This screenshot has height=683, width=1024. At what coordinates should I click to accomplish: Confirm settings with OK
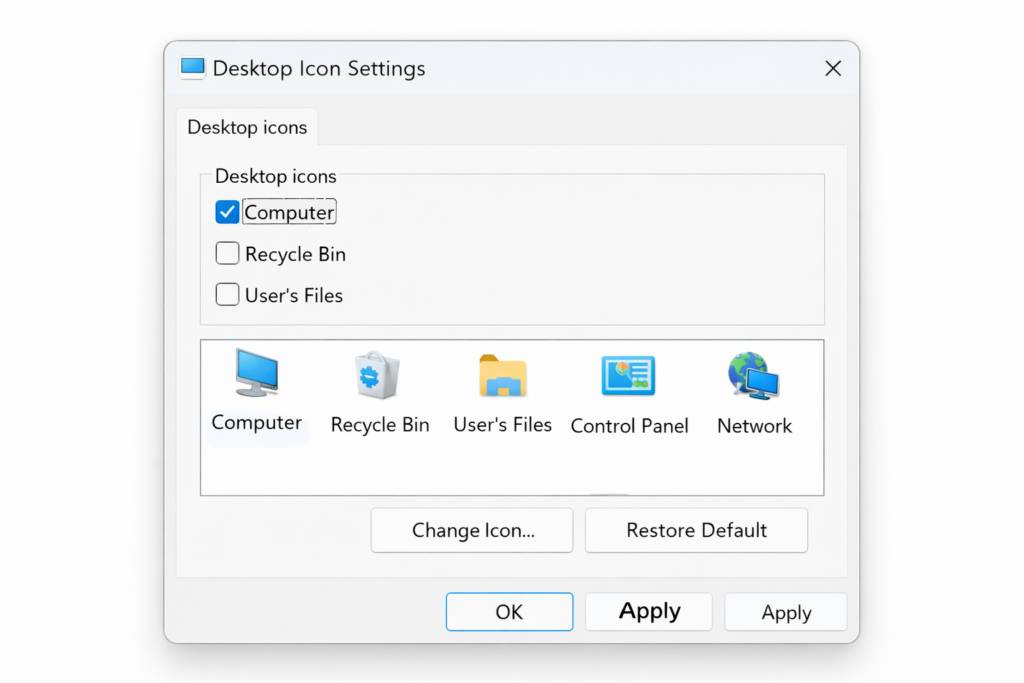509,611
